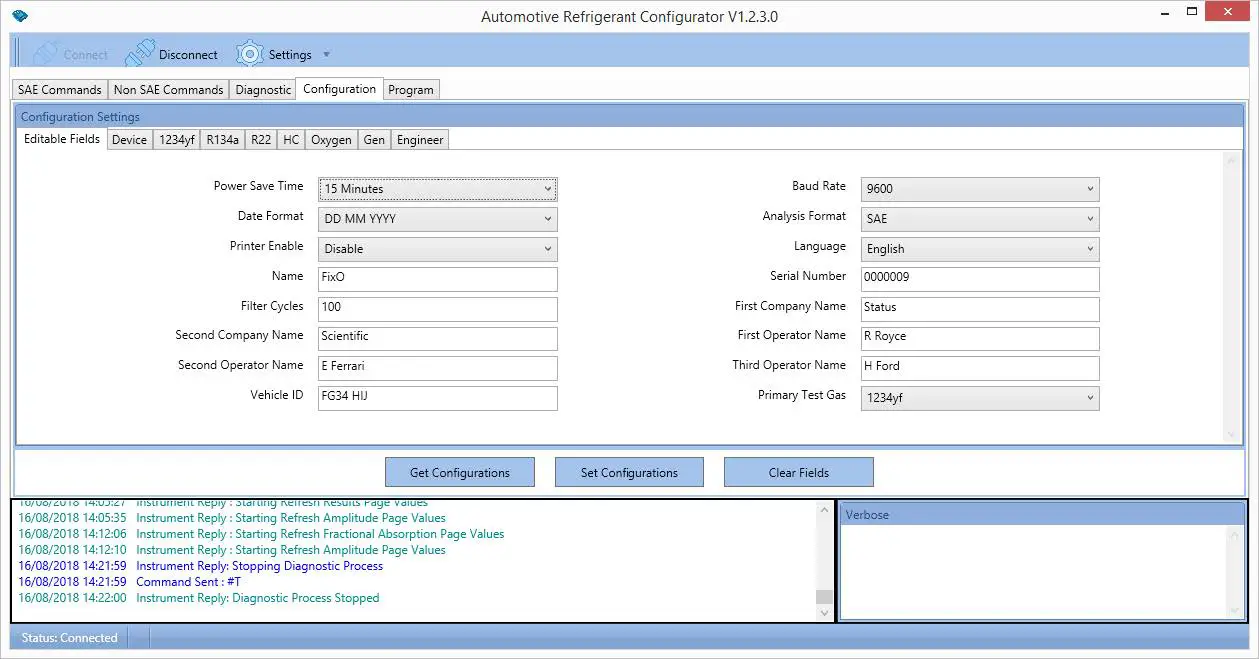Switch to the Diagnostic tab
The height and width of the screenshot is (659, 1259).
[x=262, y=89]
